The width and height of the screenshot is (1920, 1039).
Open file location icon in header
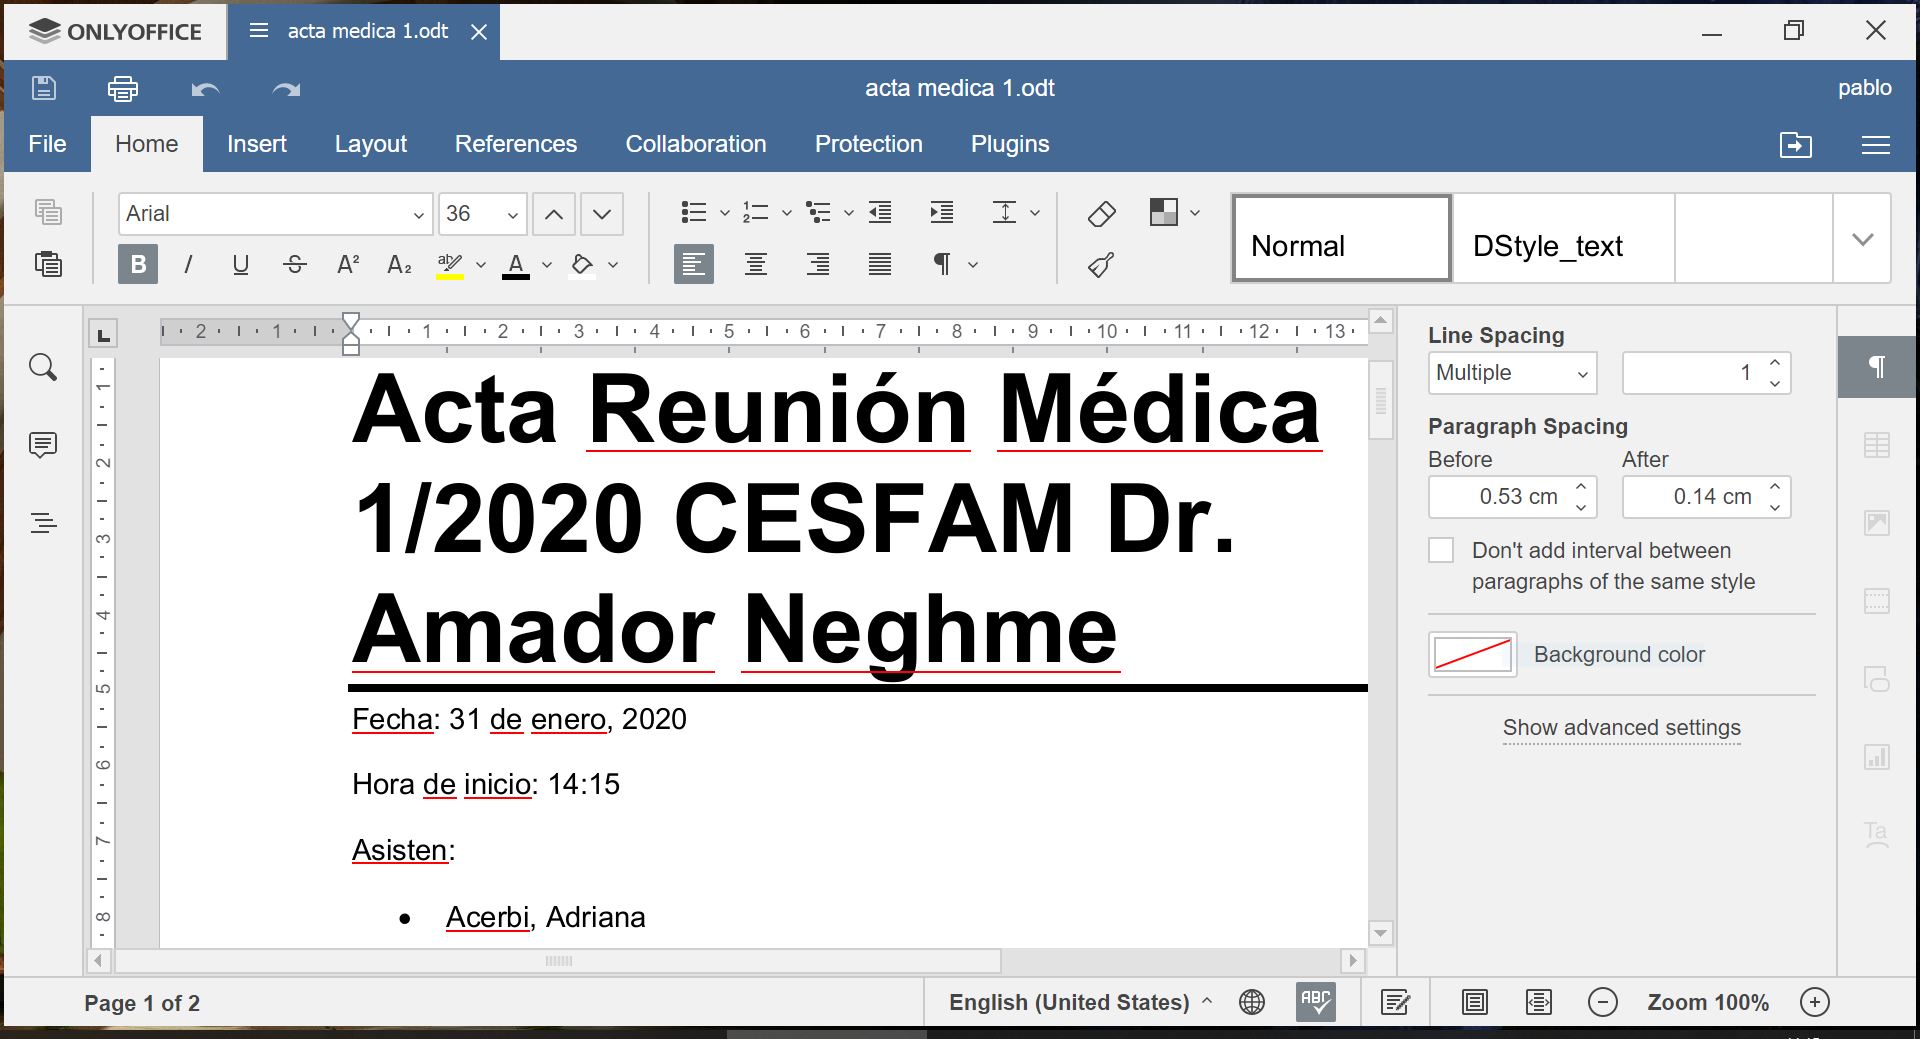1796,145
